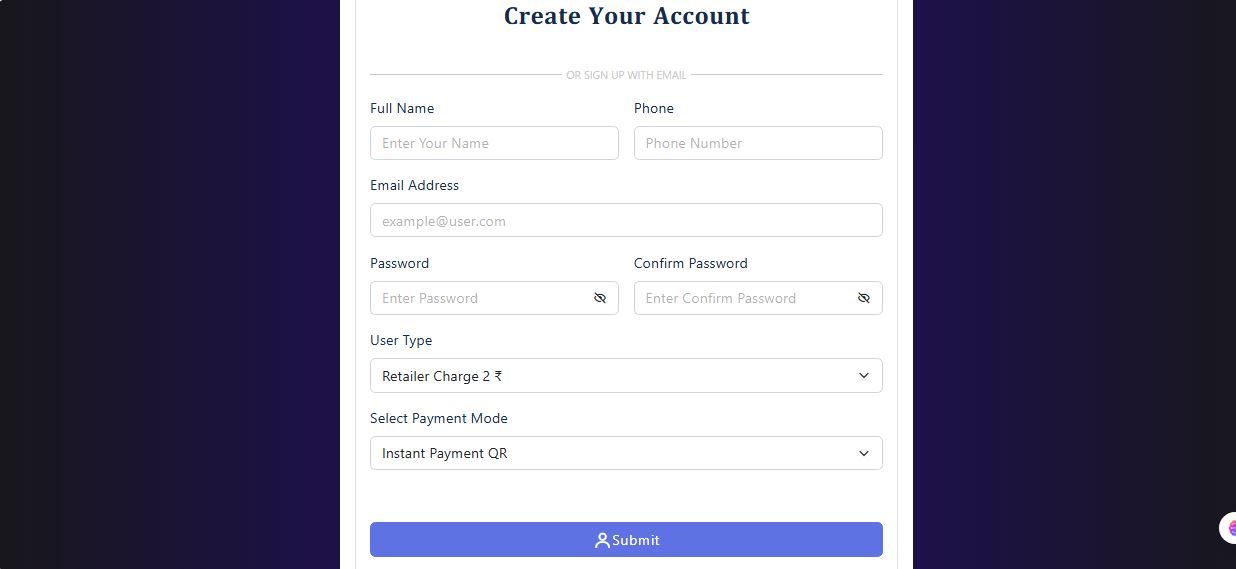
Task: Focus the Enter Password field
Action: 494,298
